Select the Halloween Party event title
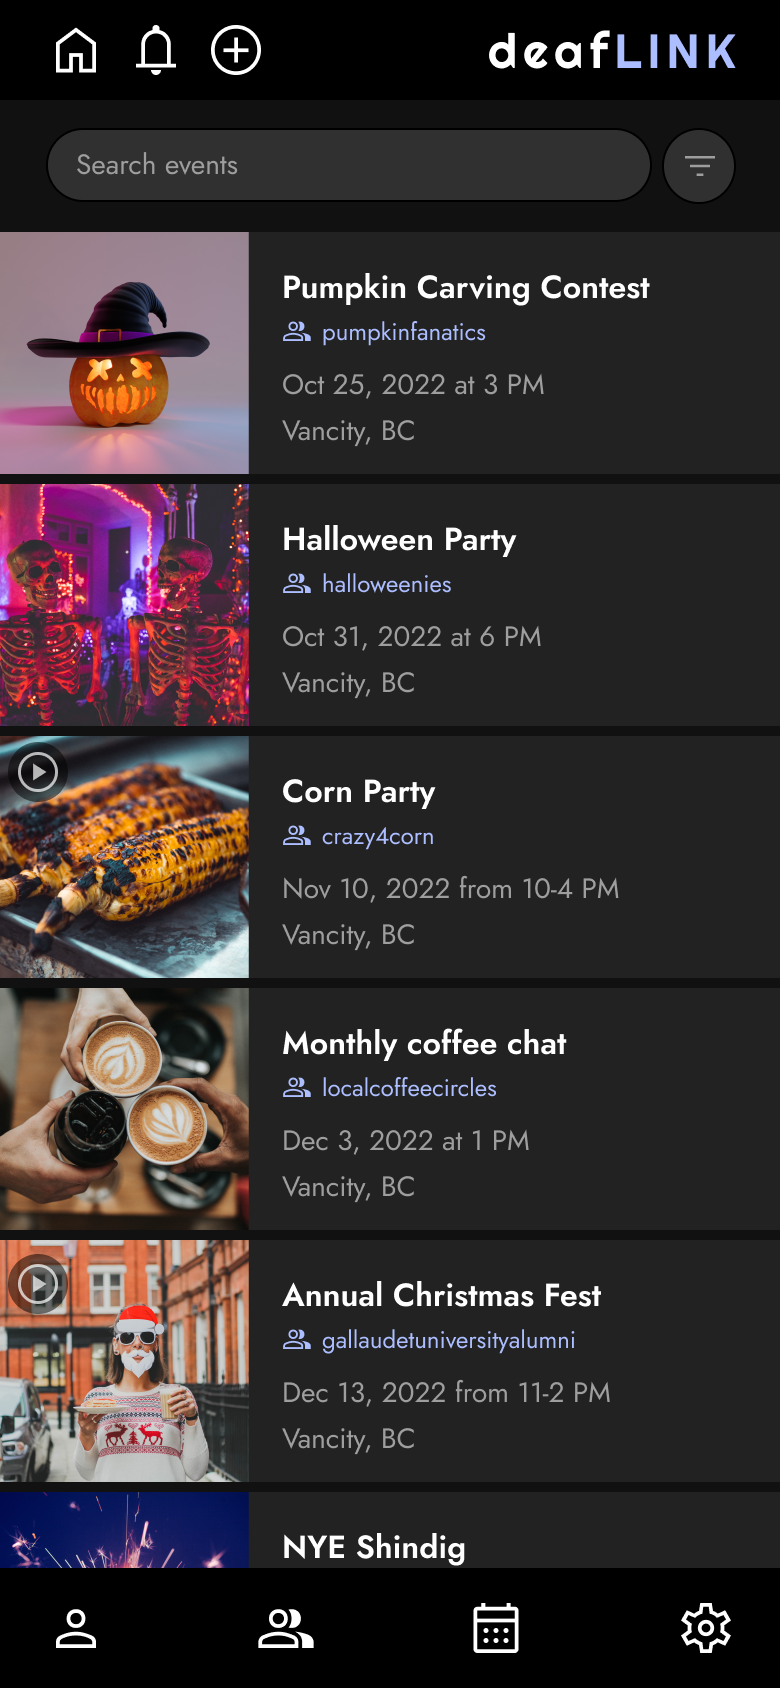 coord(399,540)
